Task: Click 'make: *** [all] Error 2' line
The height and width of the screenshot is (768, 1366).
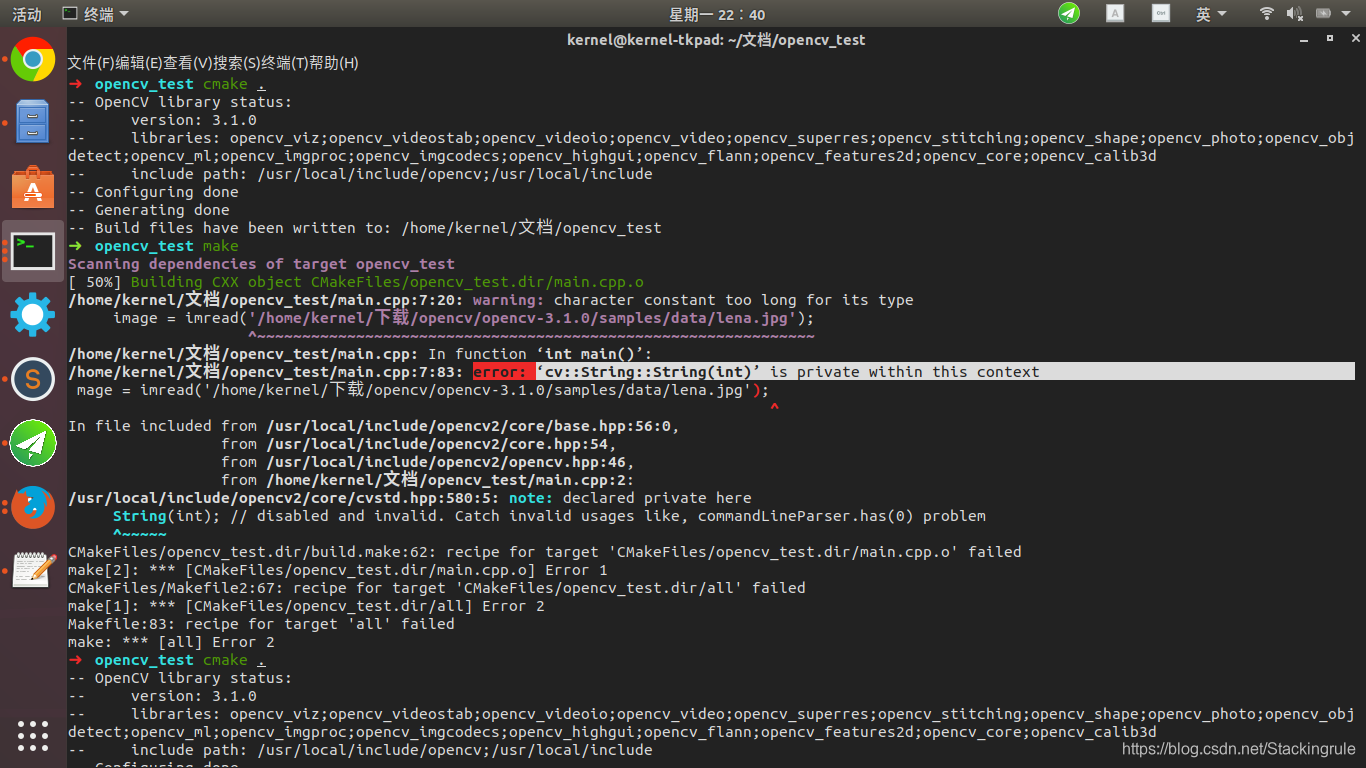Action: [171, 642]
